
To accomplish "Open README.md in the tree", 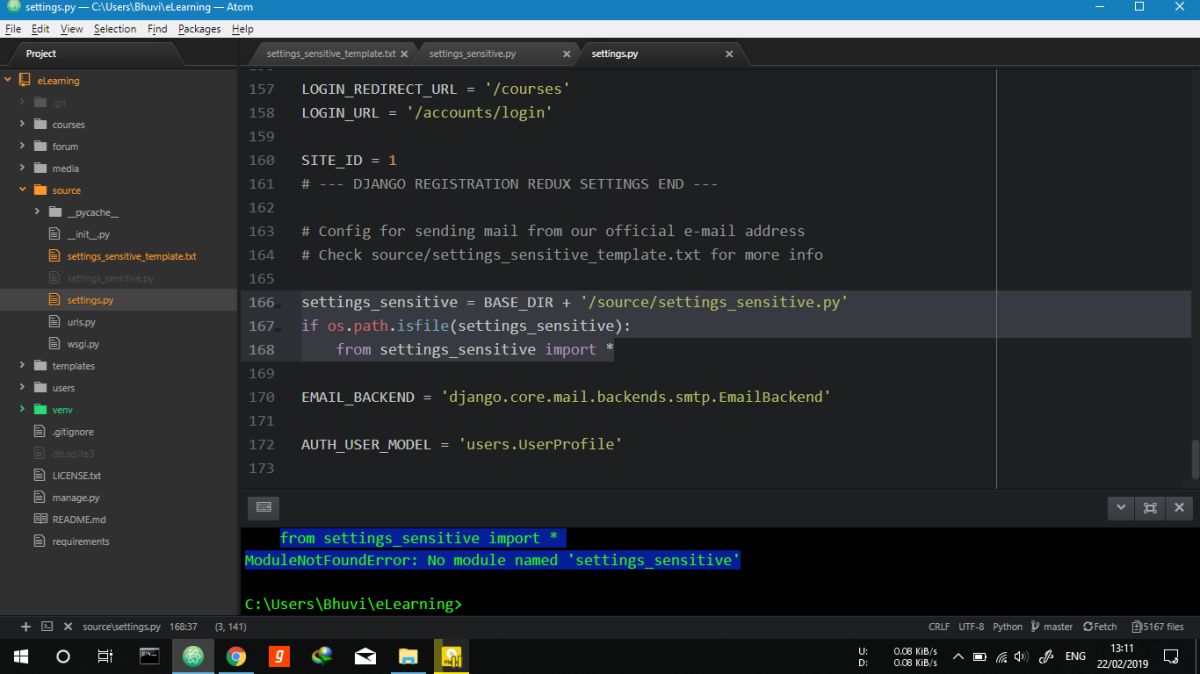I will coord(79,520).
